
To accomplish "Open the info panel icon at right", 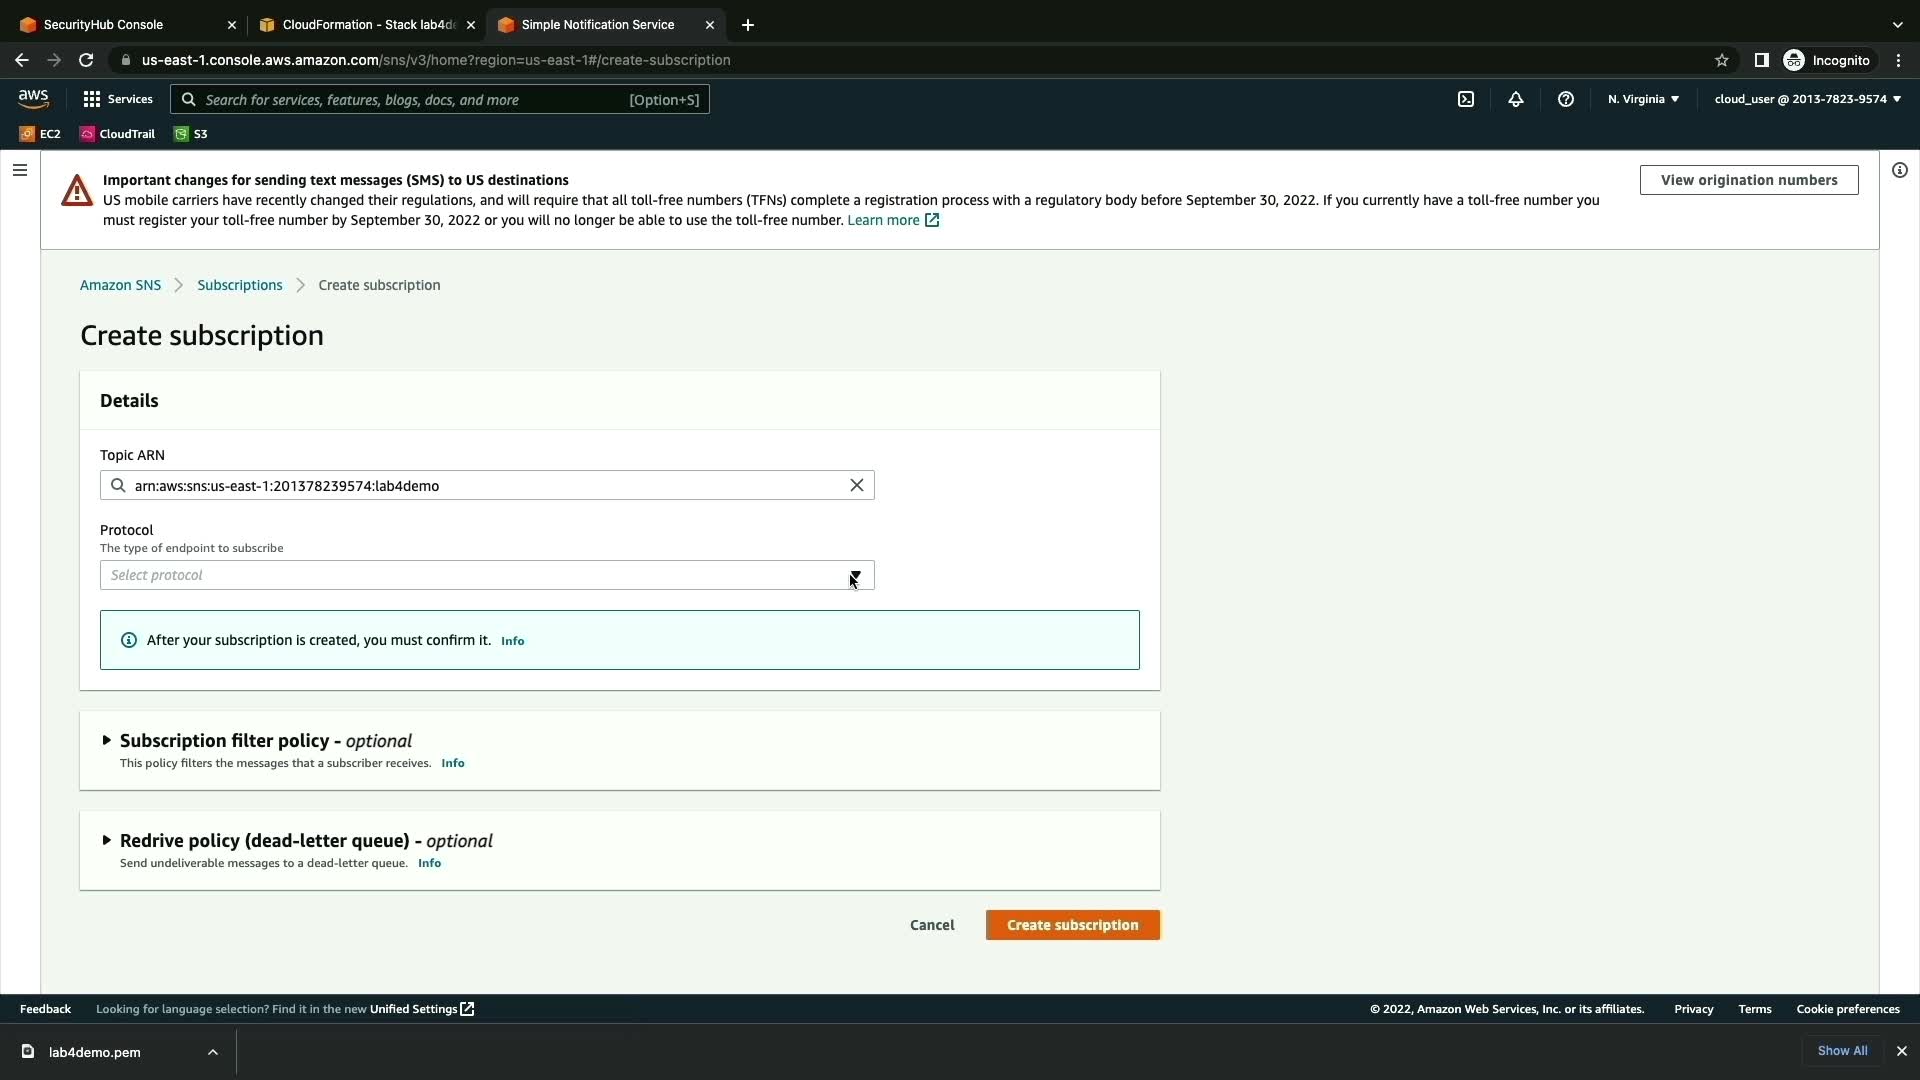I will point(1900,170).
